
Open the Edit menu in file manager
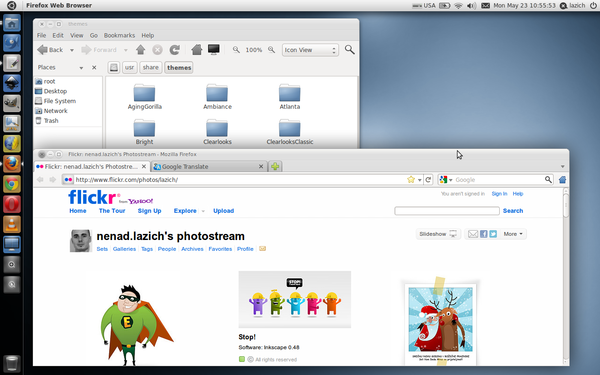[58, 35]
